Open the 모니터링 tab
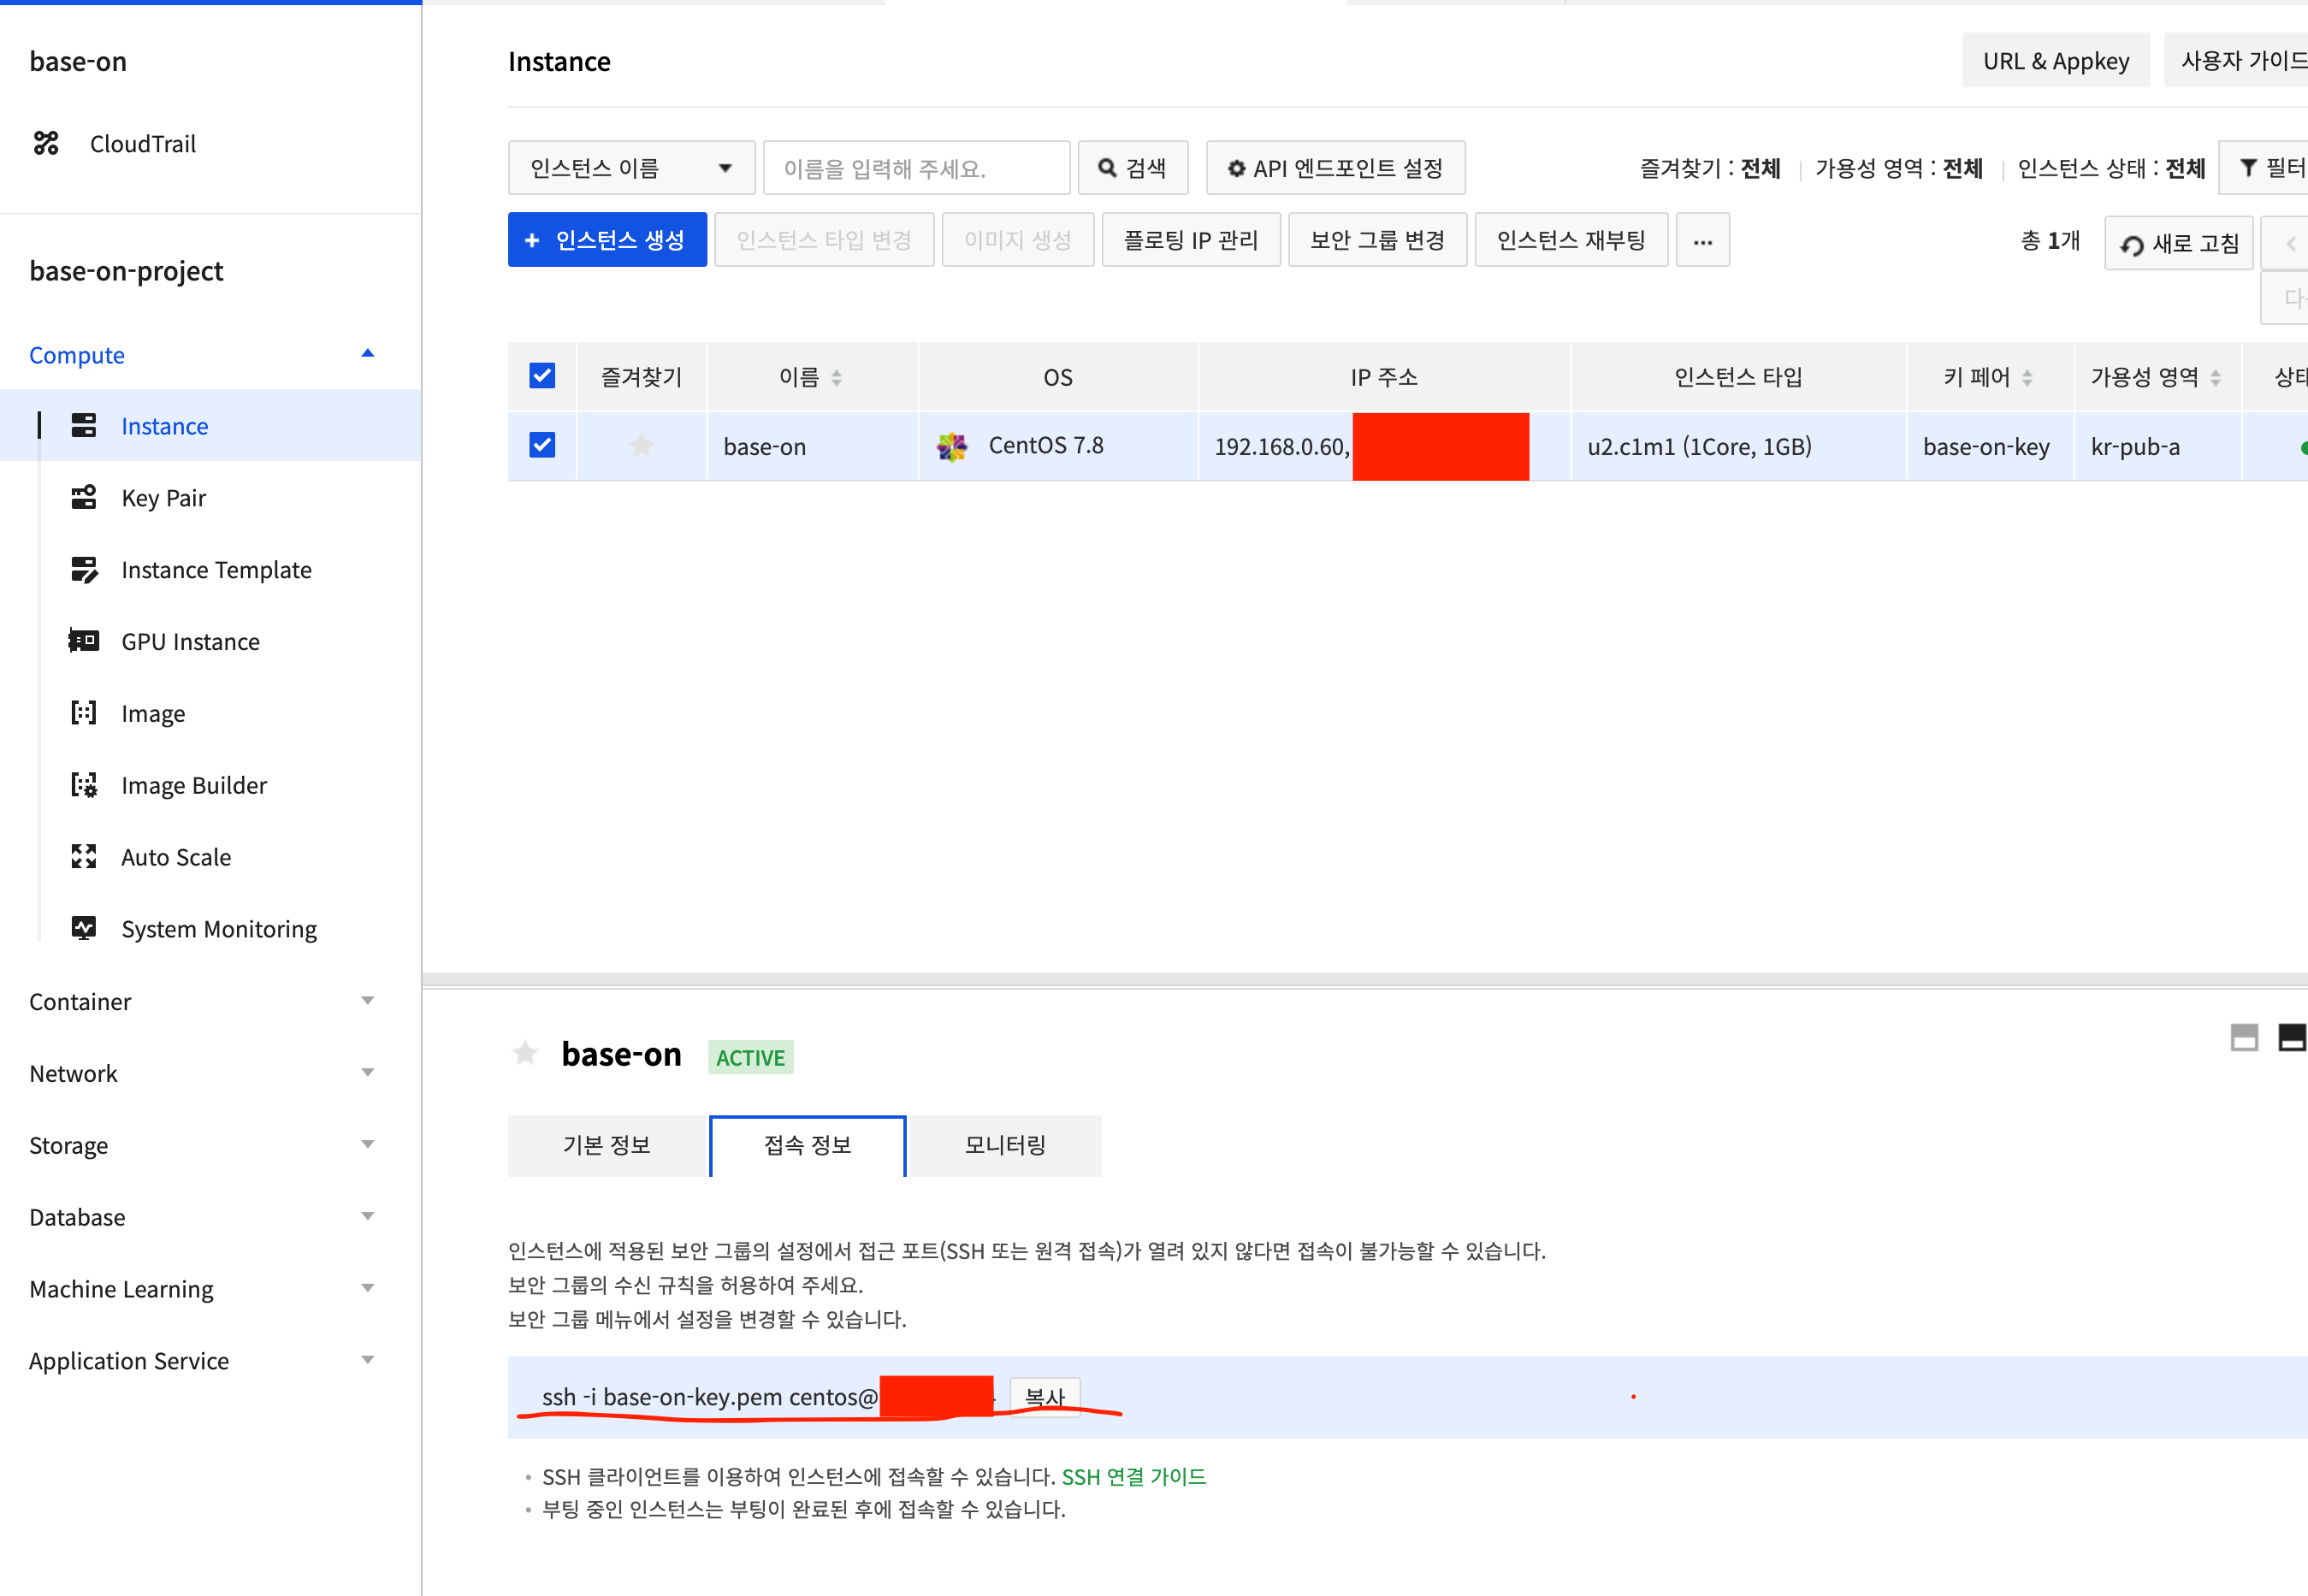Image resolution: width=2308 pixels, height=1596 pixels. [1004, 1145]
